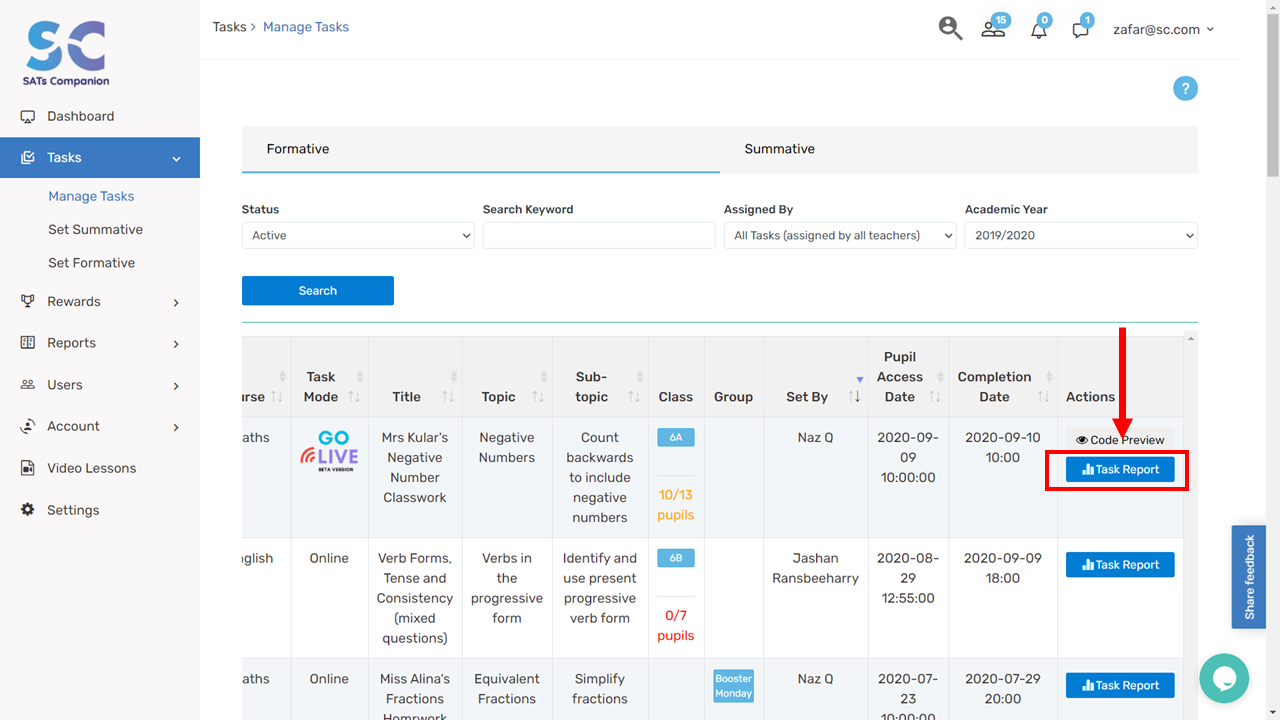Click the Reports icon in sidebar

(28, 343)
